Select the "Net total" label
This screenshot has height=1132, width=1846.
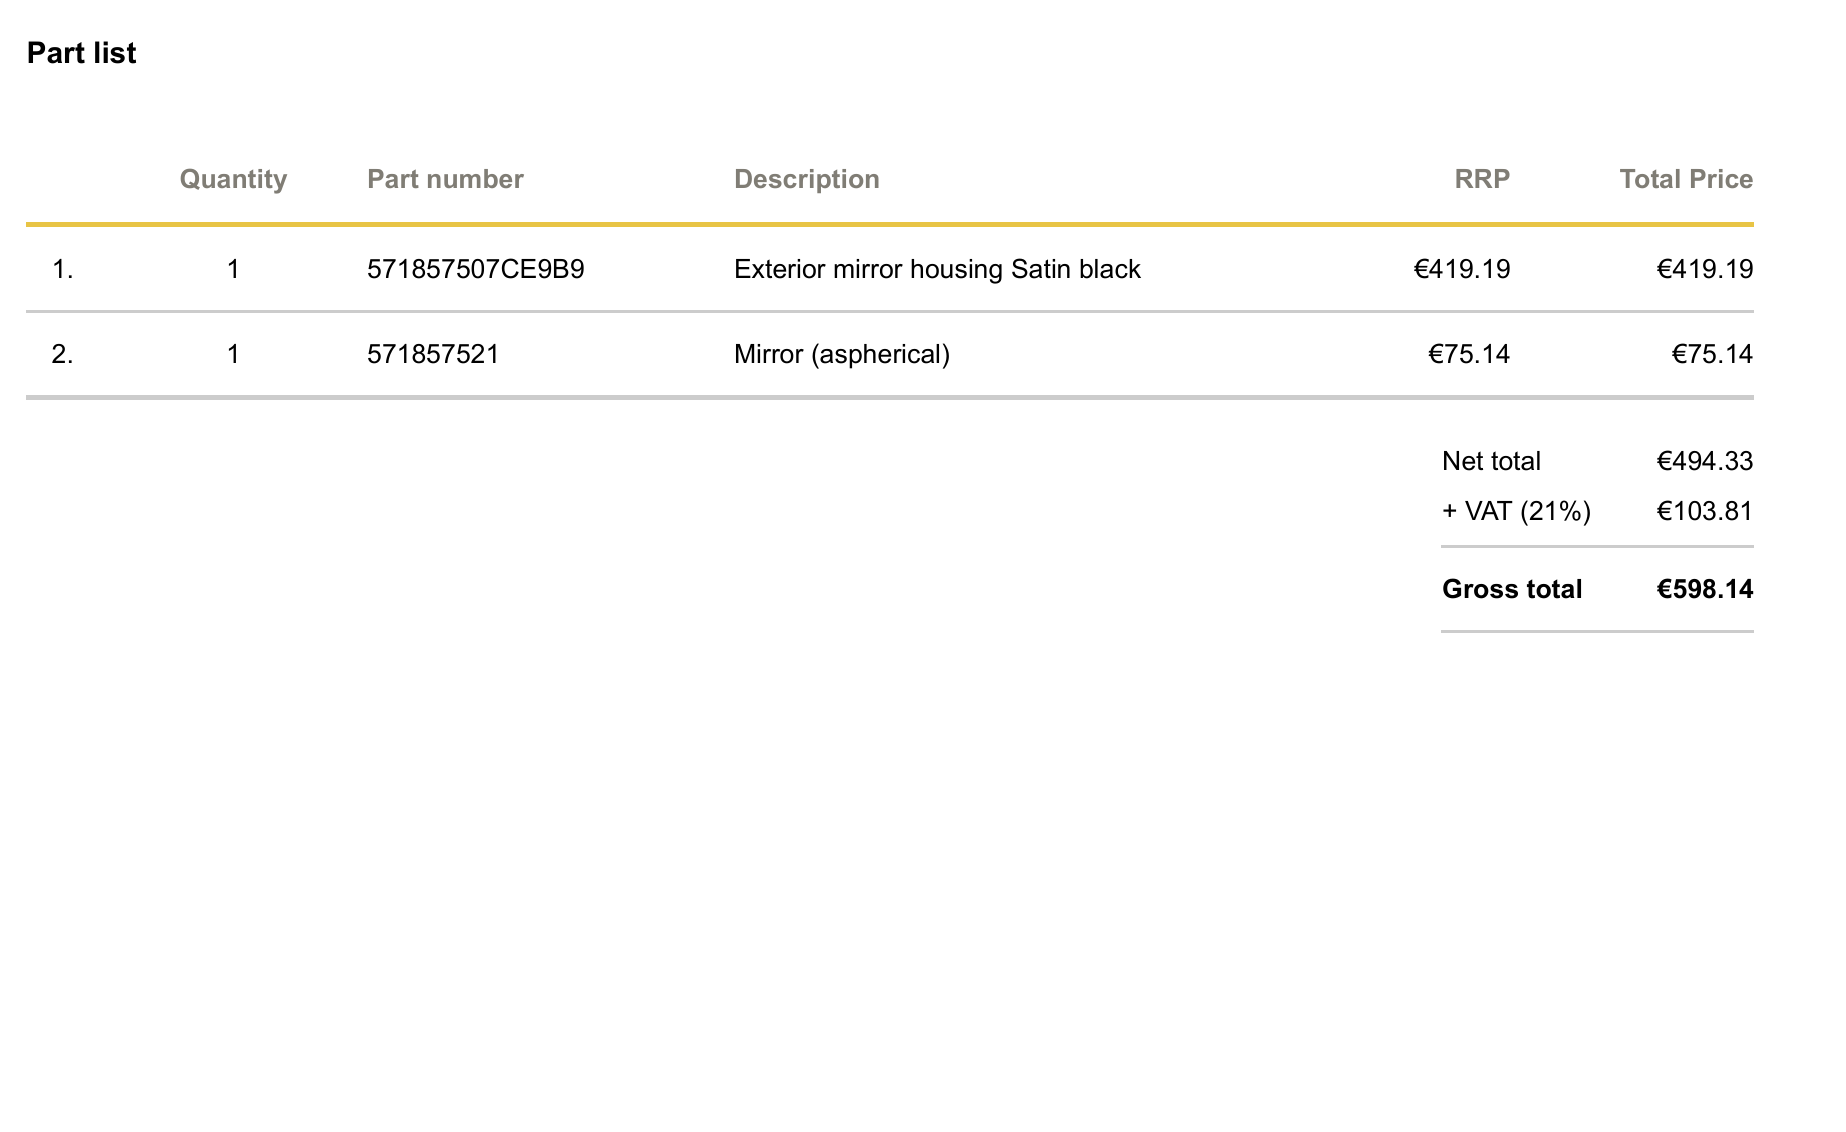pos(1491,461)
